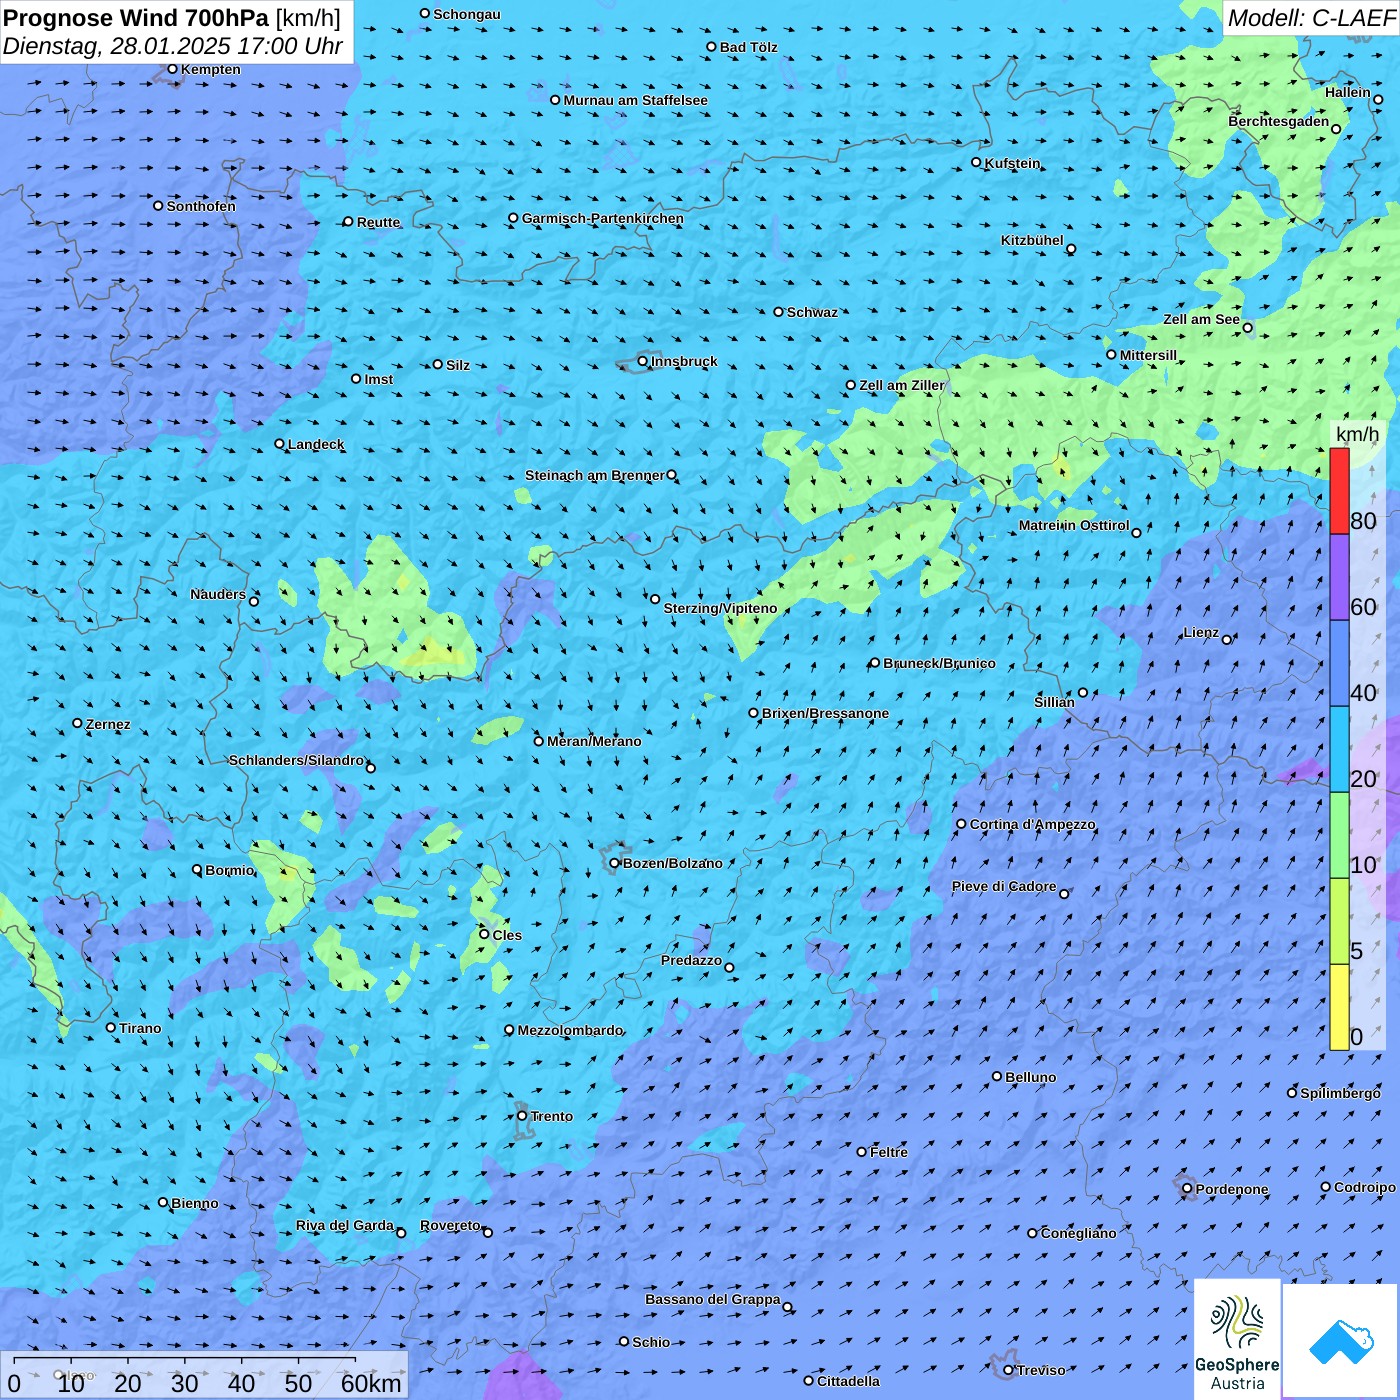Screen dimensions: 1400x1400
Task: Click the Cles city marker circle
Action: (x=484, y=934)
